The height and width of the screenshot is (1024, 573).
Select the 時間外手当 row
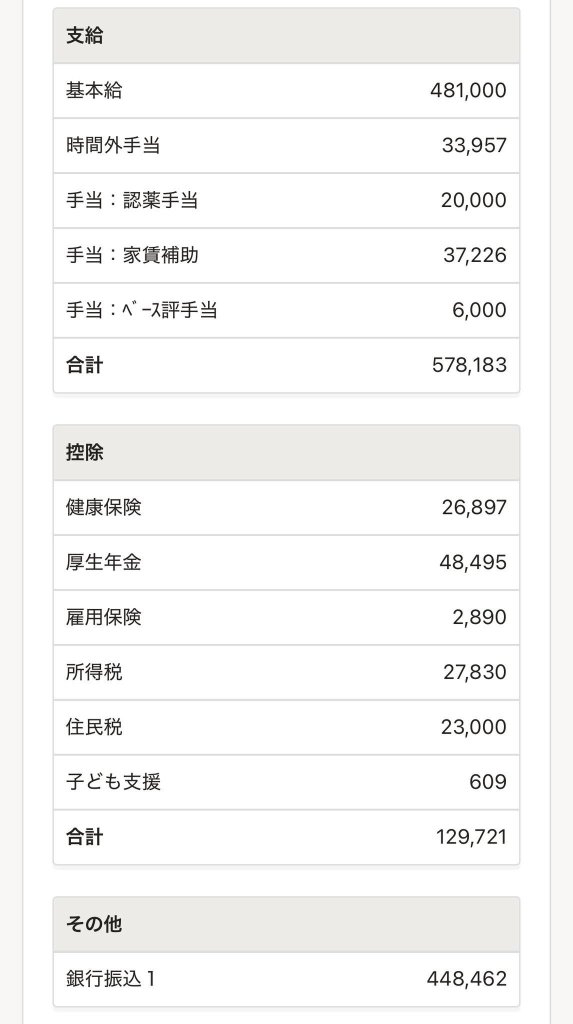point(286,146)
